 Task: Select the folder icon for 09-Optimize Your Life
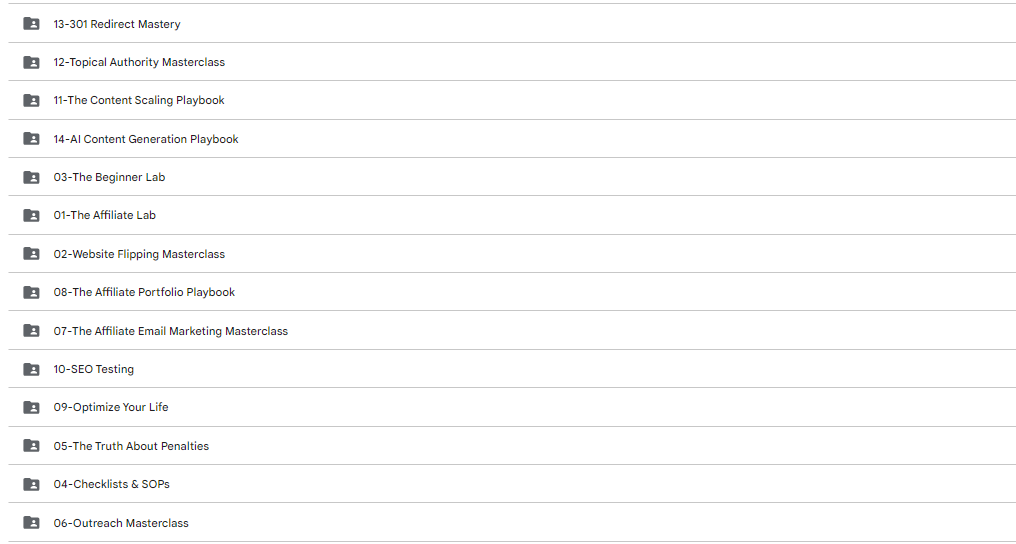click(x=31, y=407)
